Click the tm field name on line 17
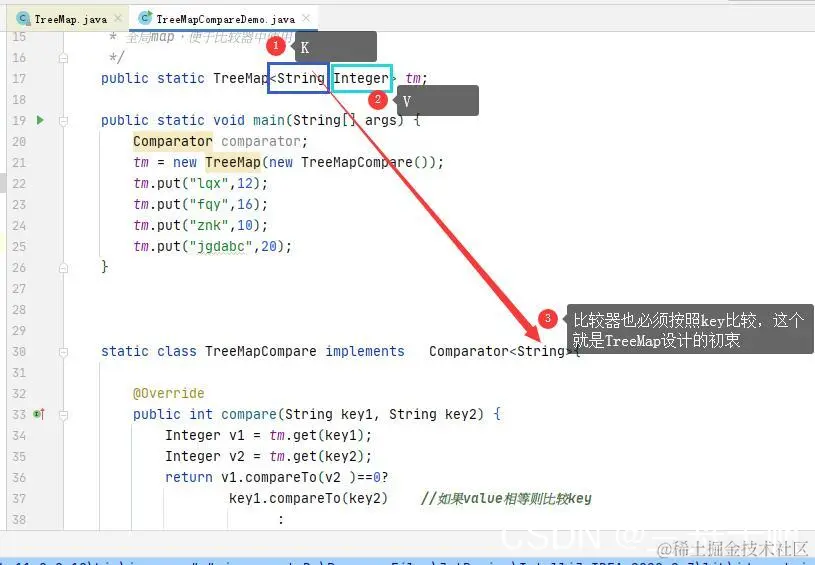The width and height of the screenshot is (815, 565). (413, 78)
